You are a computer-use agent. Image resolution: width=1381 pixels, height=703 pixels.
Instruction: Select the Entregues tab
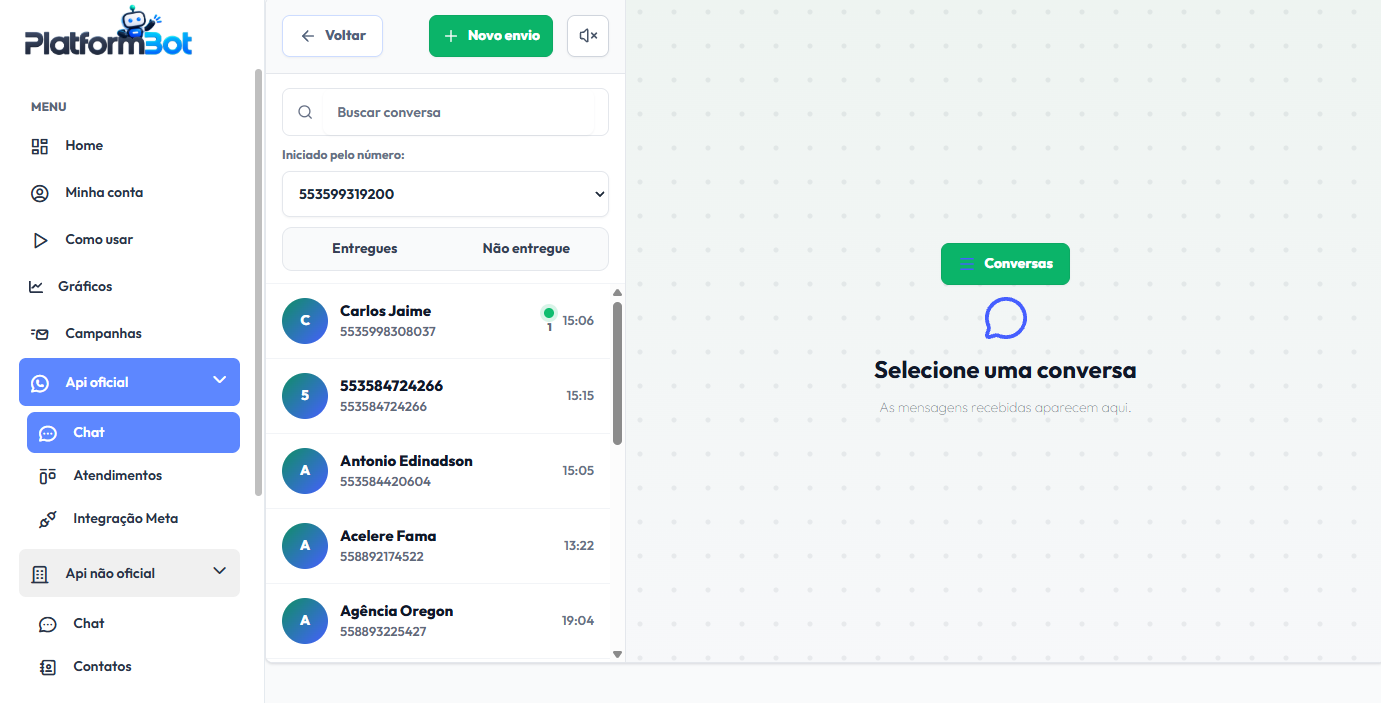pyautogui.click(x=365, y=249)
